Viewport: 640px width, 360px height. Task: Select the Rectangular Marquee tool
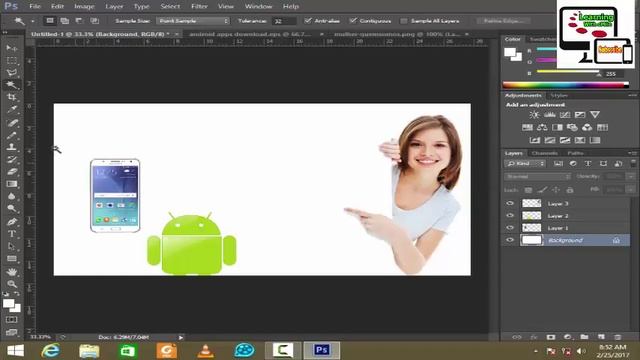coord(11,60)
